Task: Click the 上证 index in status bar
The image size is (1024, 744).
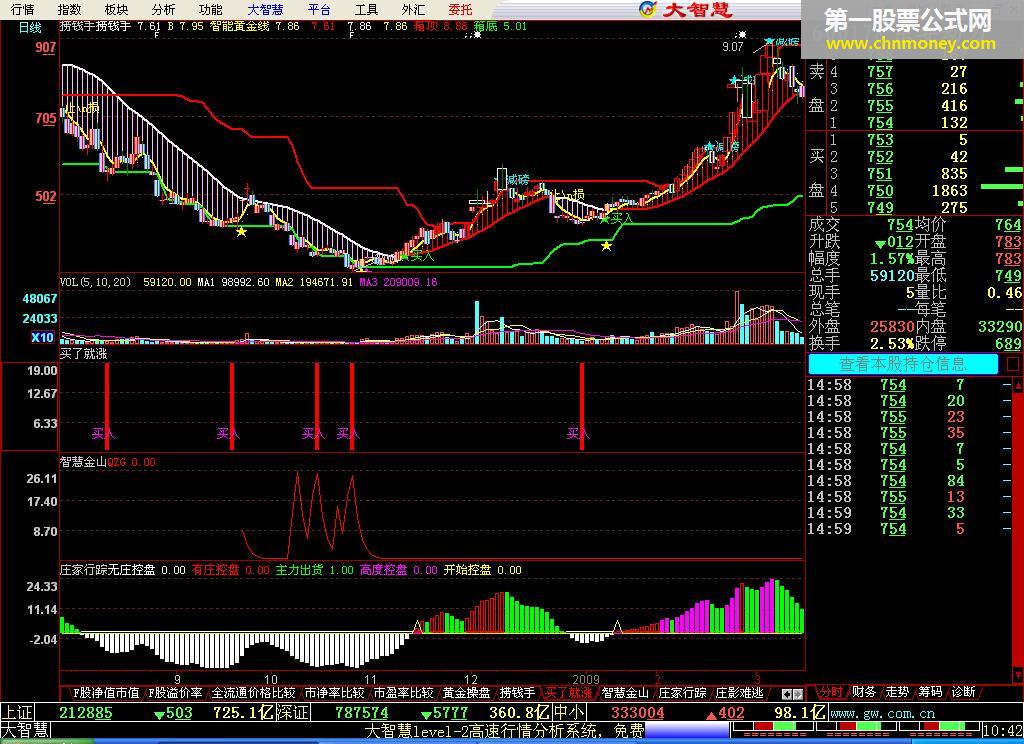Action: coord(18,713)
